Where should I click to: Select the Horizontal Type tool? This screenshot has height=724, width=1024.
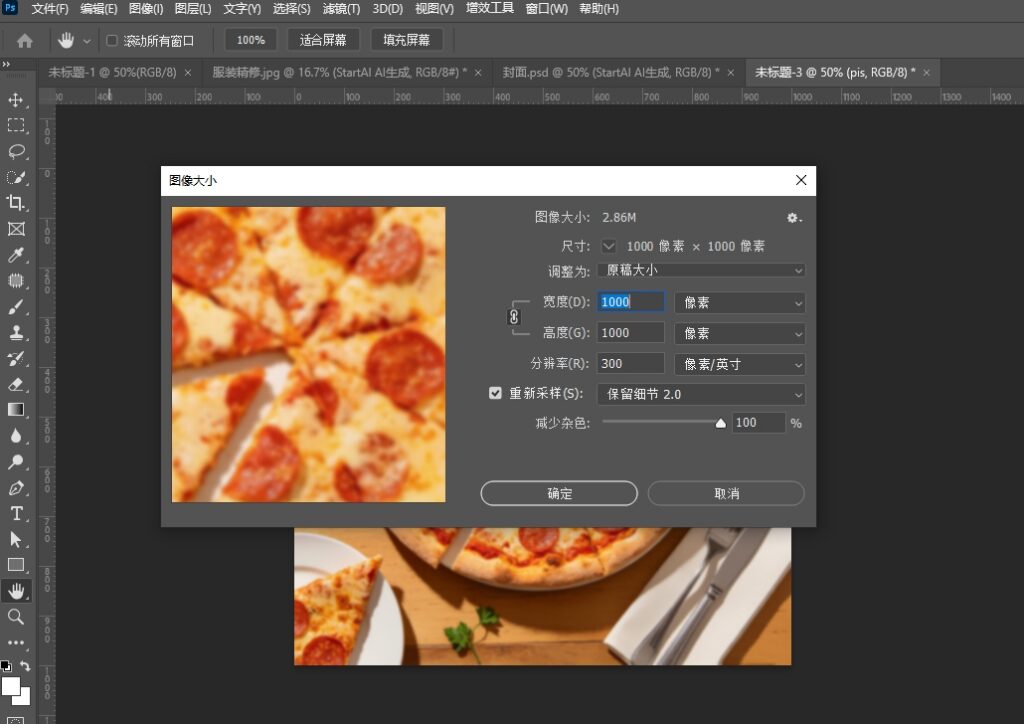[16, 513]
